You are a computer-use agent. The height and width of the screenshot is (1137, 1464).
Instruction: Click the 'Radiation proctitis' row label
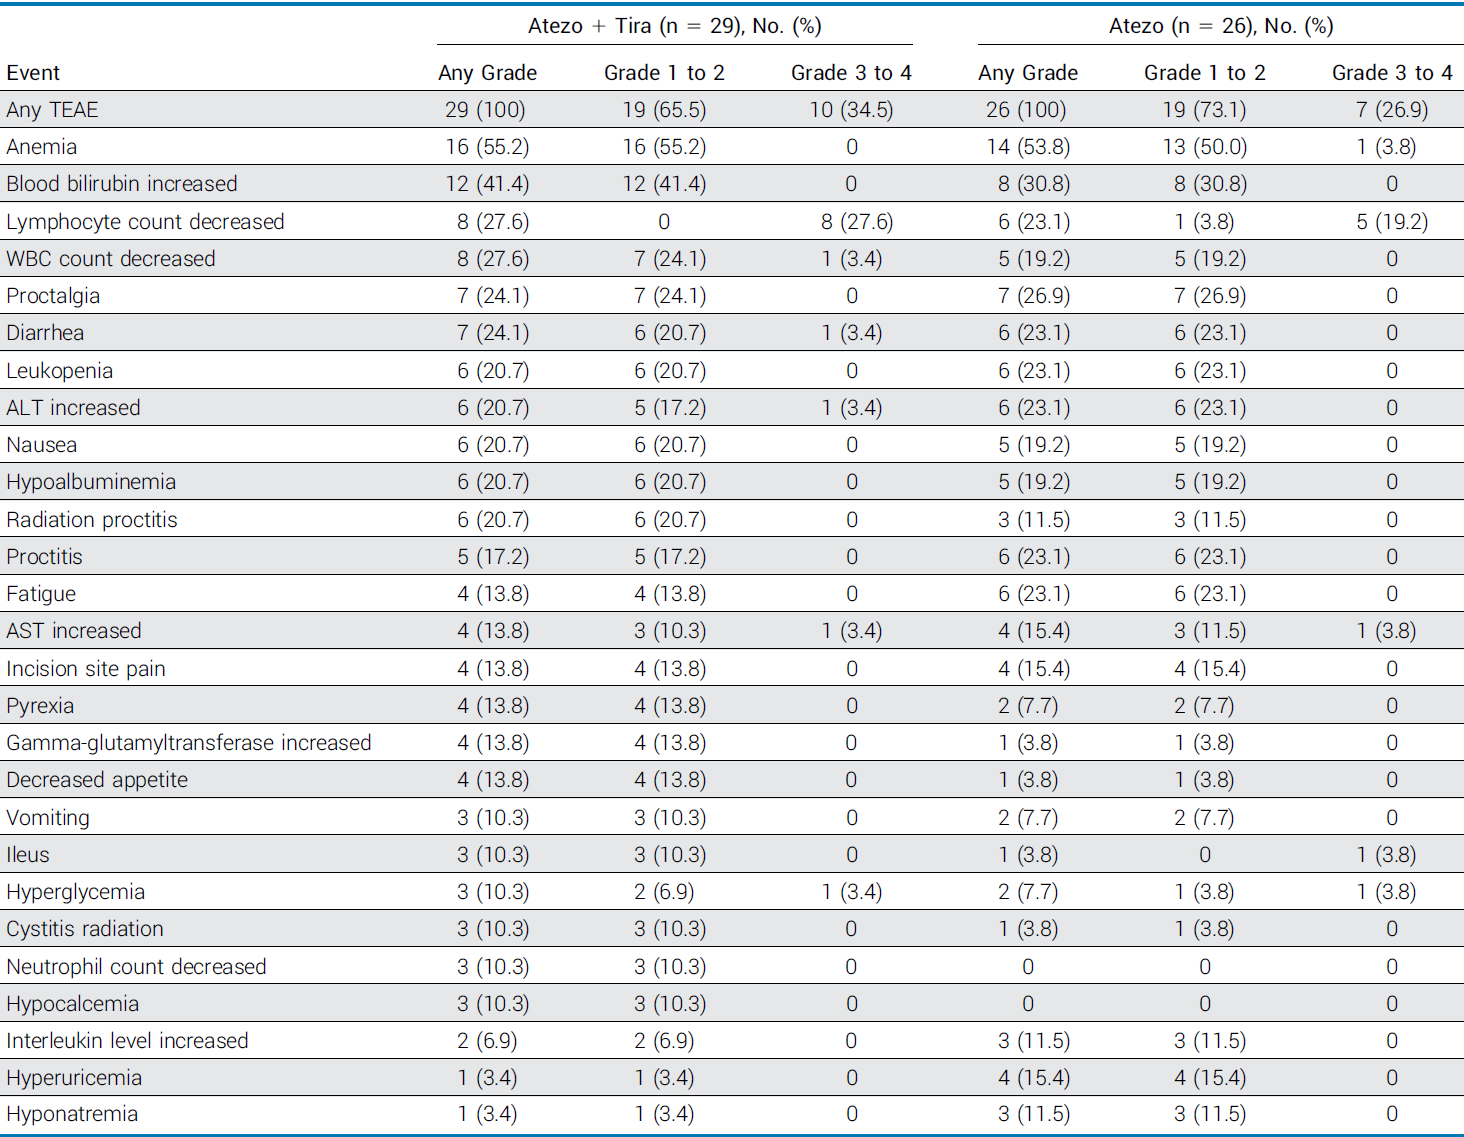click(92, 520)
